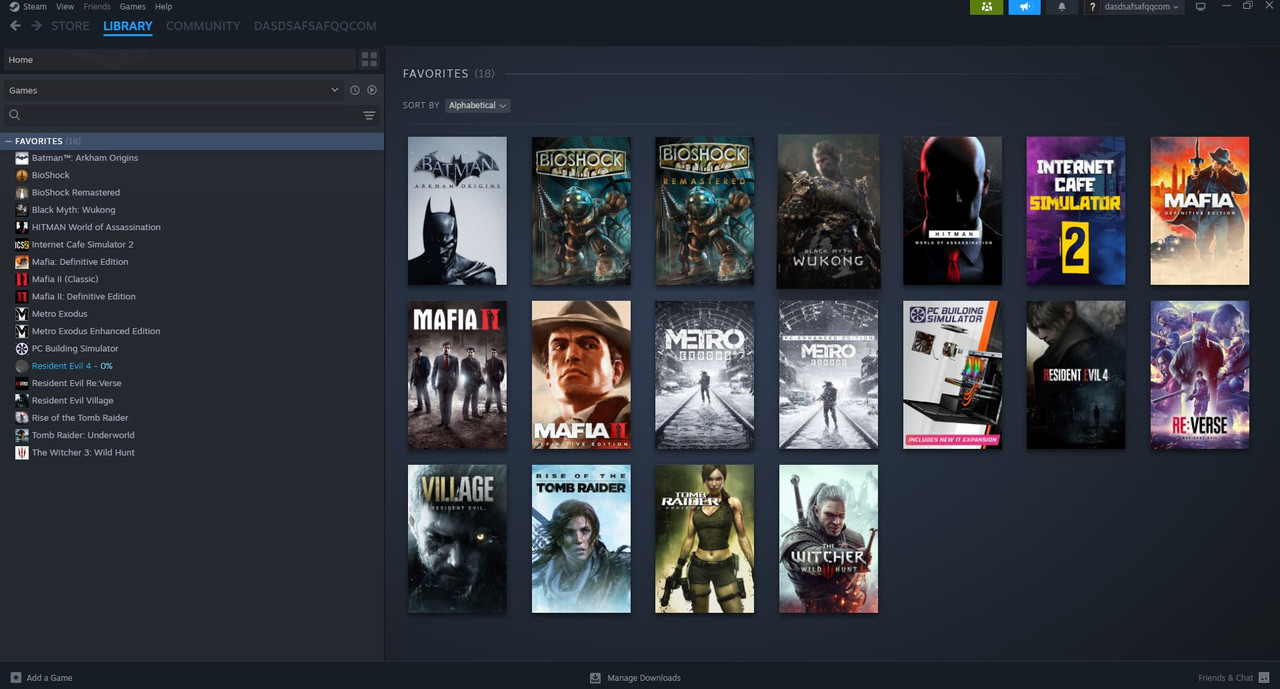Click the FAVORITES heading in main panel

pyautogui.click(x=435, y=74)
